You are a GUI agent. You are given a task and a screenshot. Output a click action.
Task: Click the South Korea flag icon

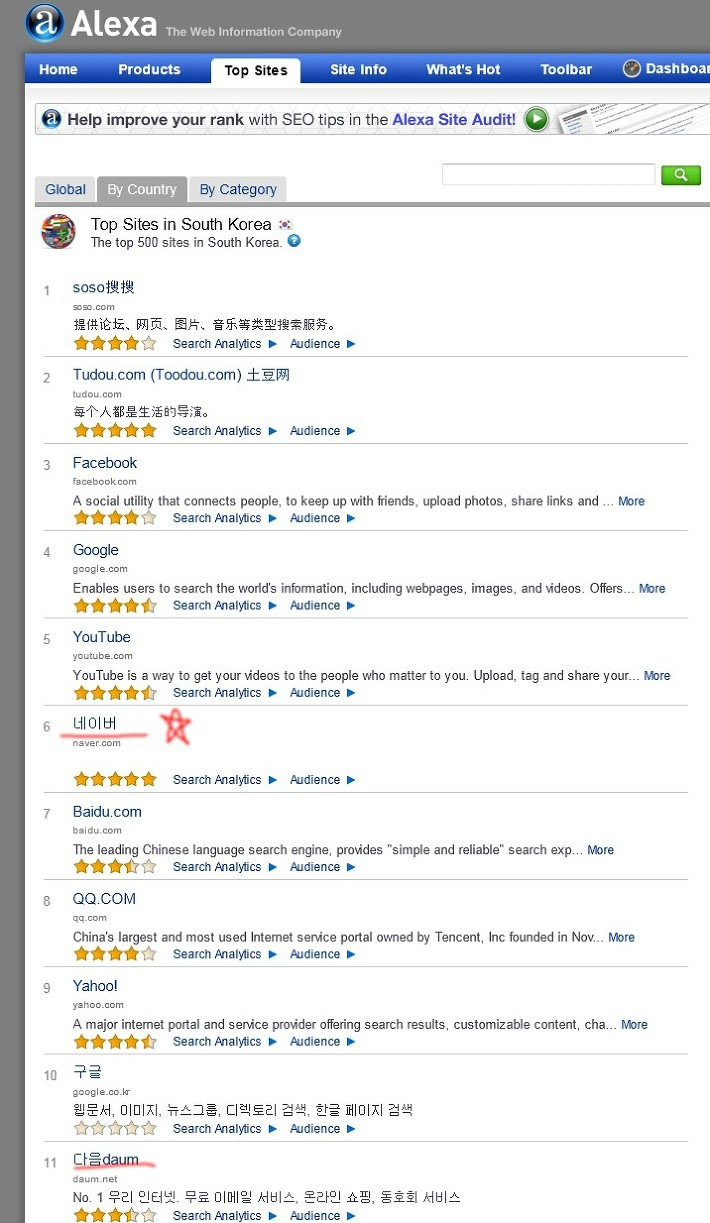(x=285, y=224)
